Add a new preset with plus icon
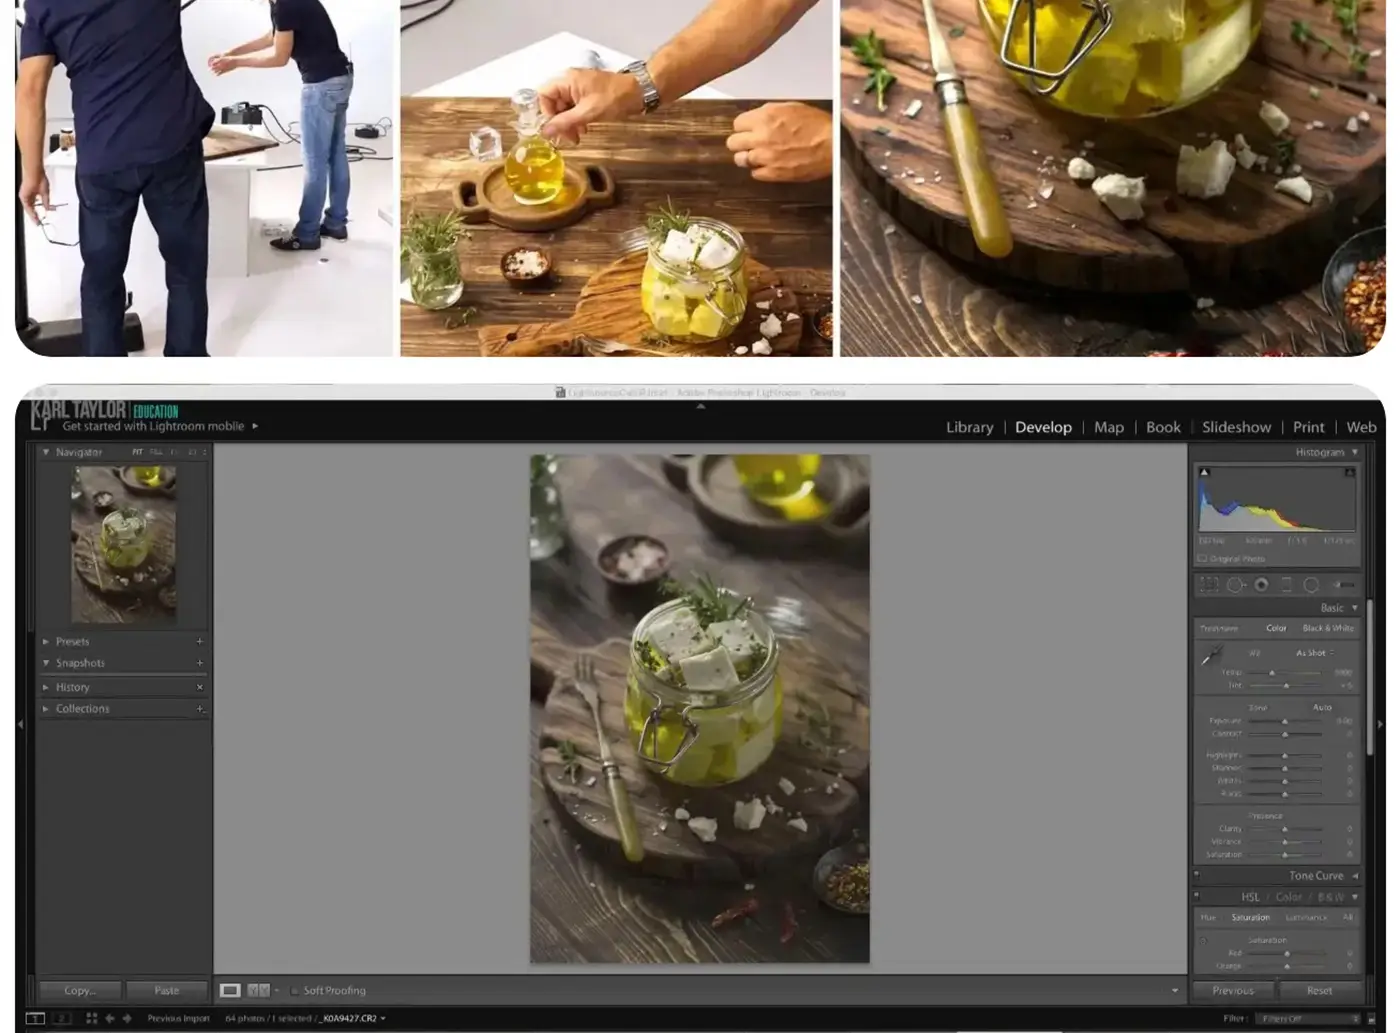This screenshot has width=1400, height=1033. coord(200,641)
